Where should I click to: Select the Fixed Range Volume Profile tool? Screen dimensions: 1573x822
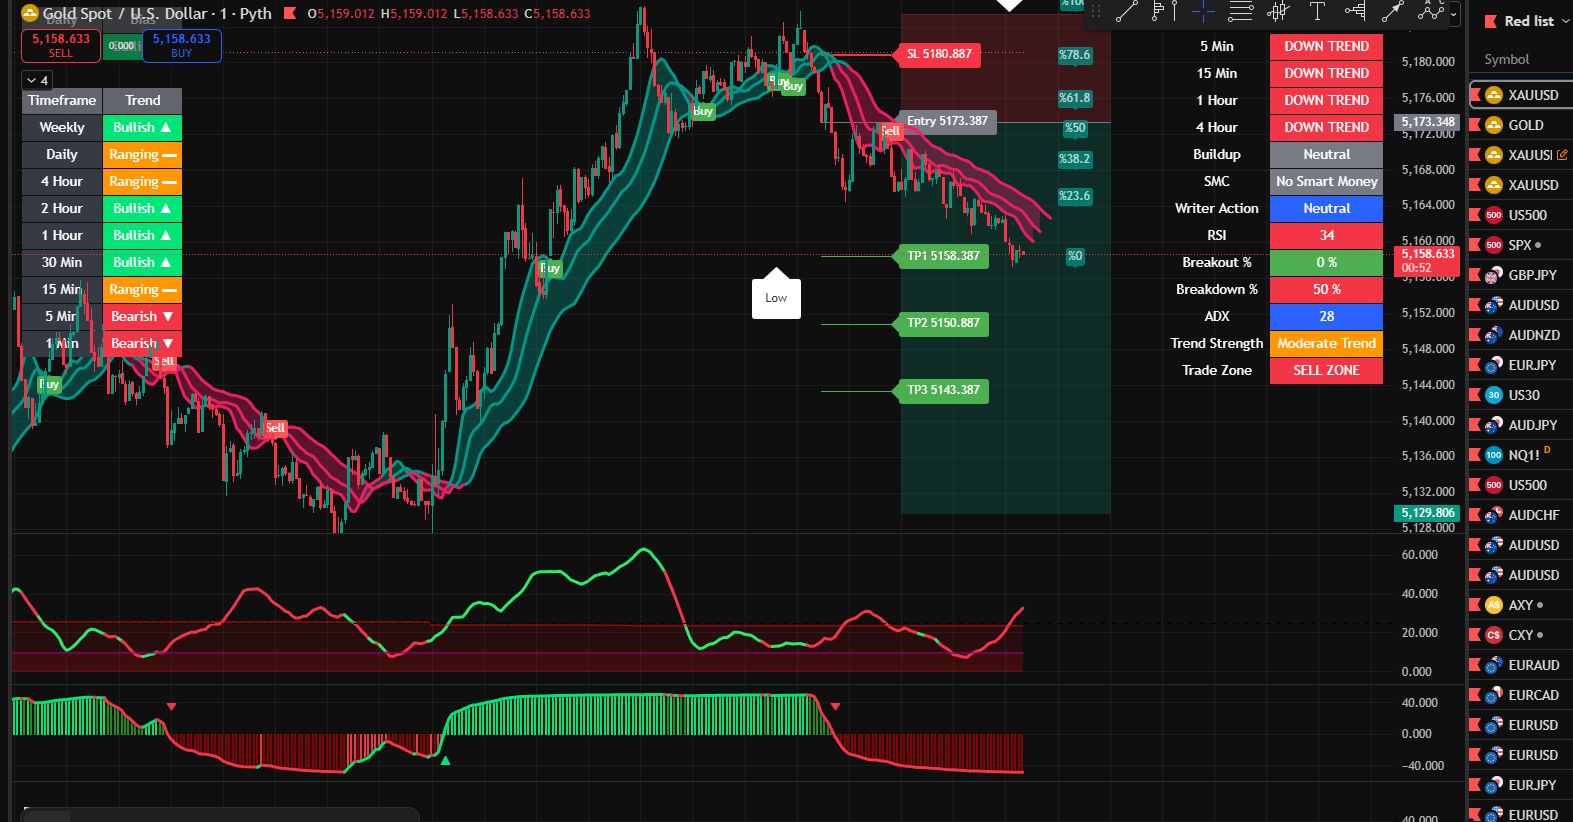1163,12
